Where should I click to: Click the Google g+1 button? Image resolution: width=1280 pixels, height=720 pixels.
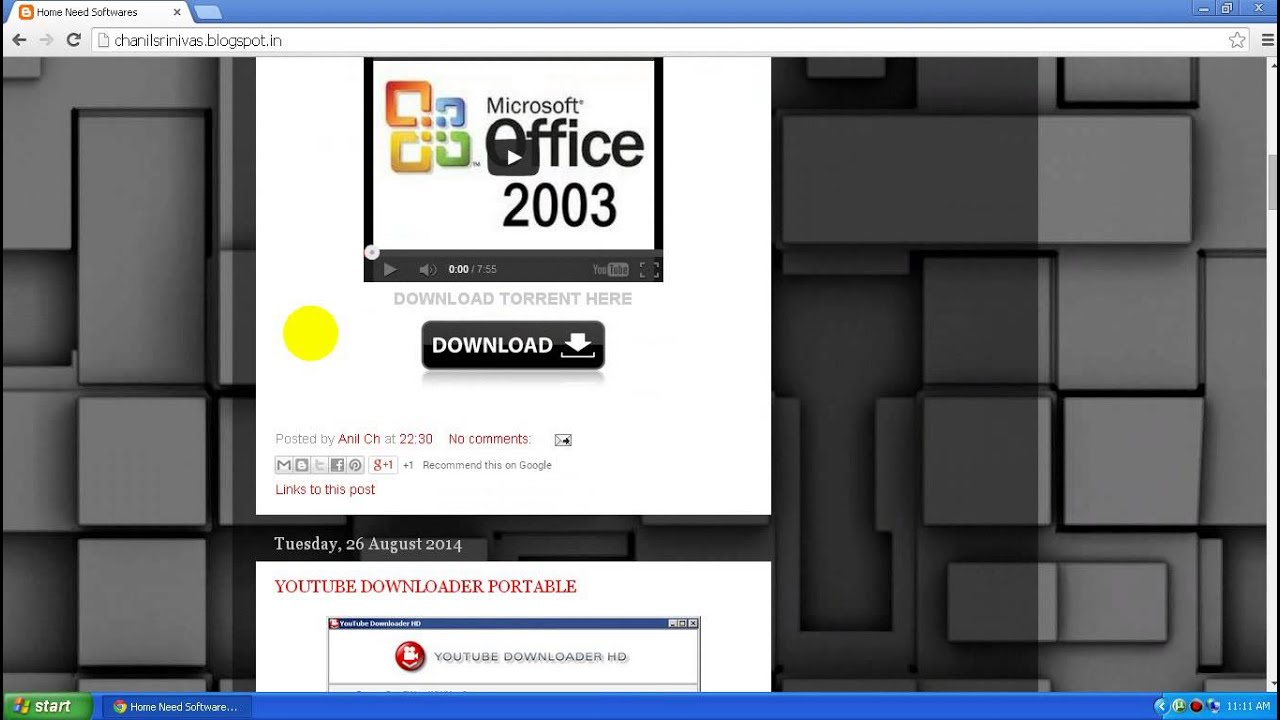pyautogui.click(x=384, y=465)
